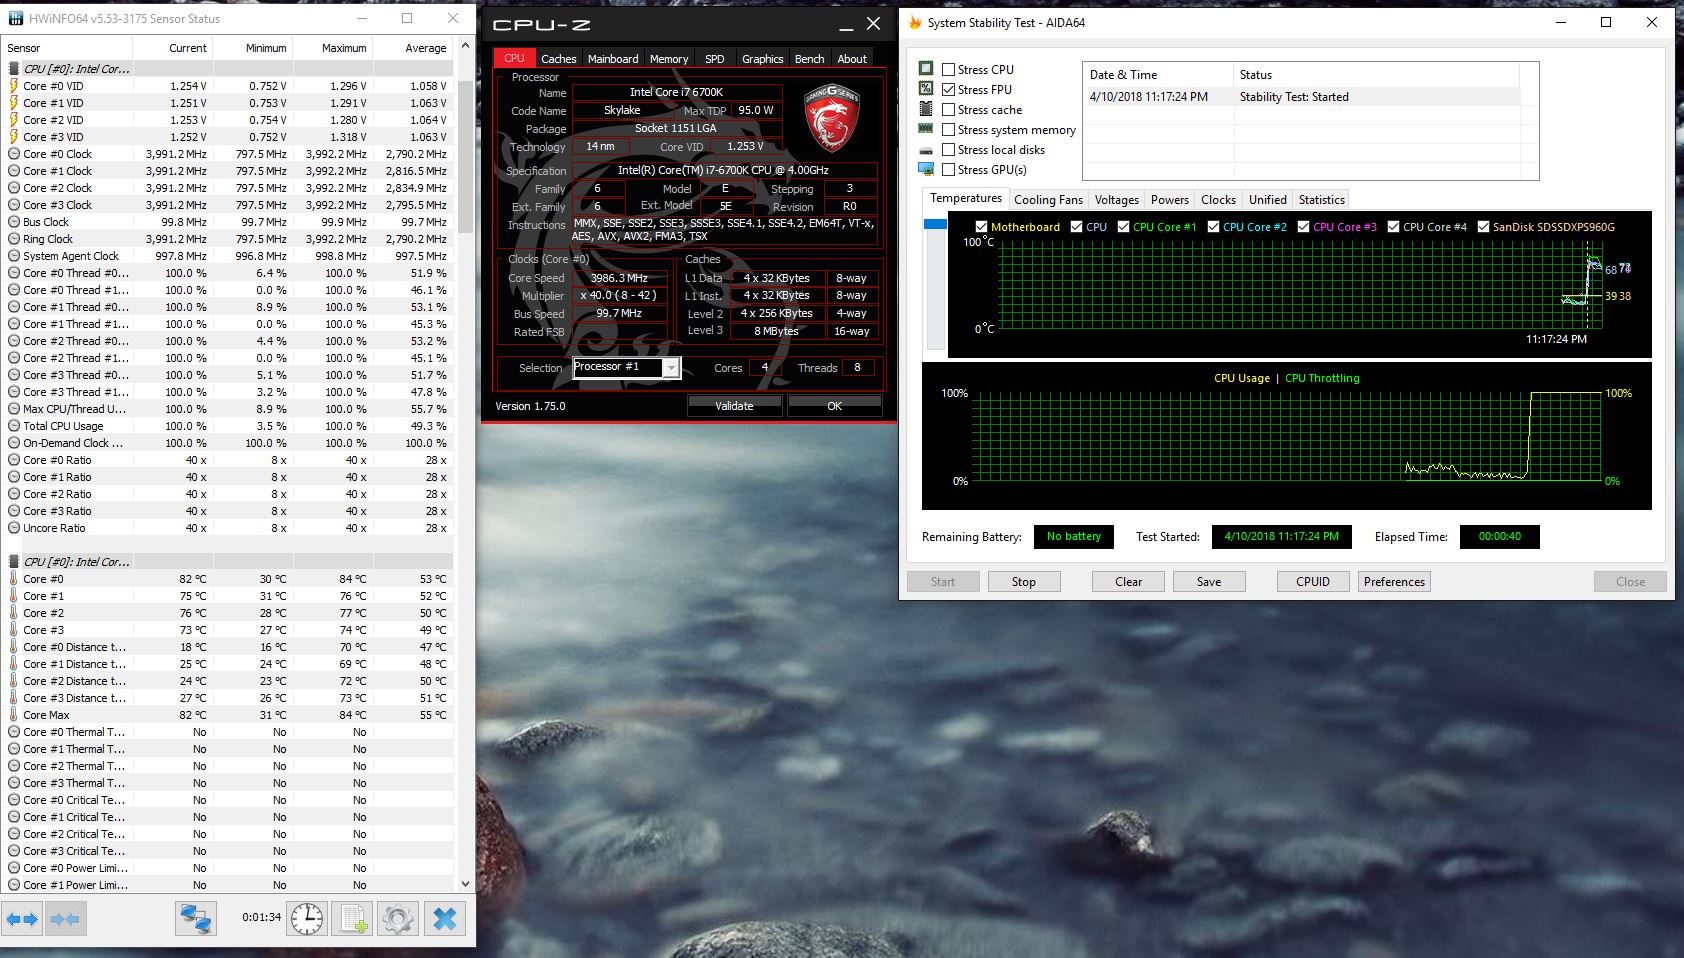
Task: Open CPU-Z Graphics tab
Action: 762,59
